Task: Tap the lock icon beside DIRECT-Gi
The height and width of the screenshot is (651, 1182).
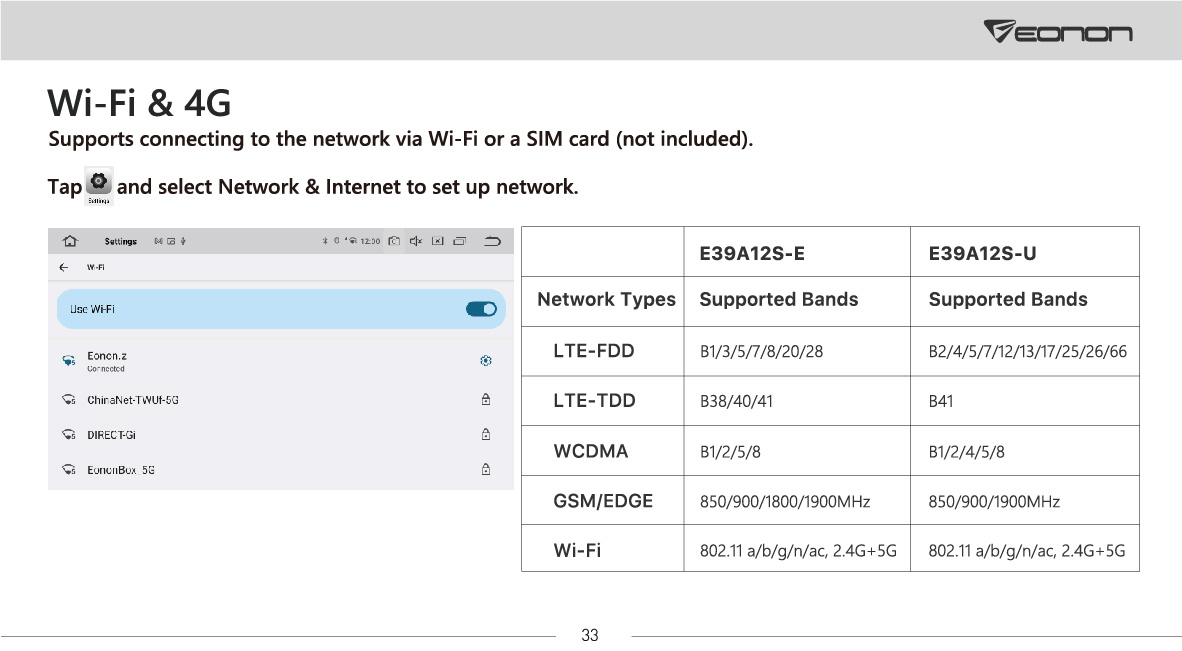Action: [x=486, y=434]
